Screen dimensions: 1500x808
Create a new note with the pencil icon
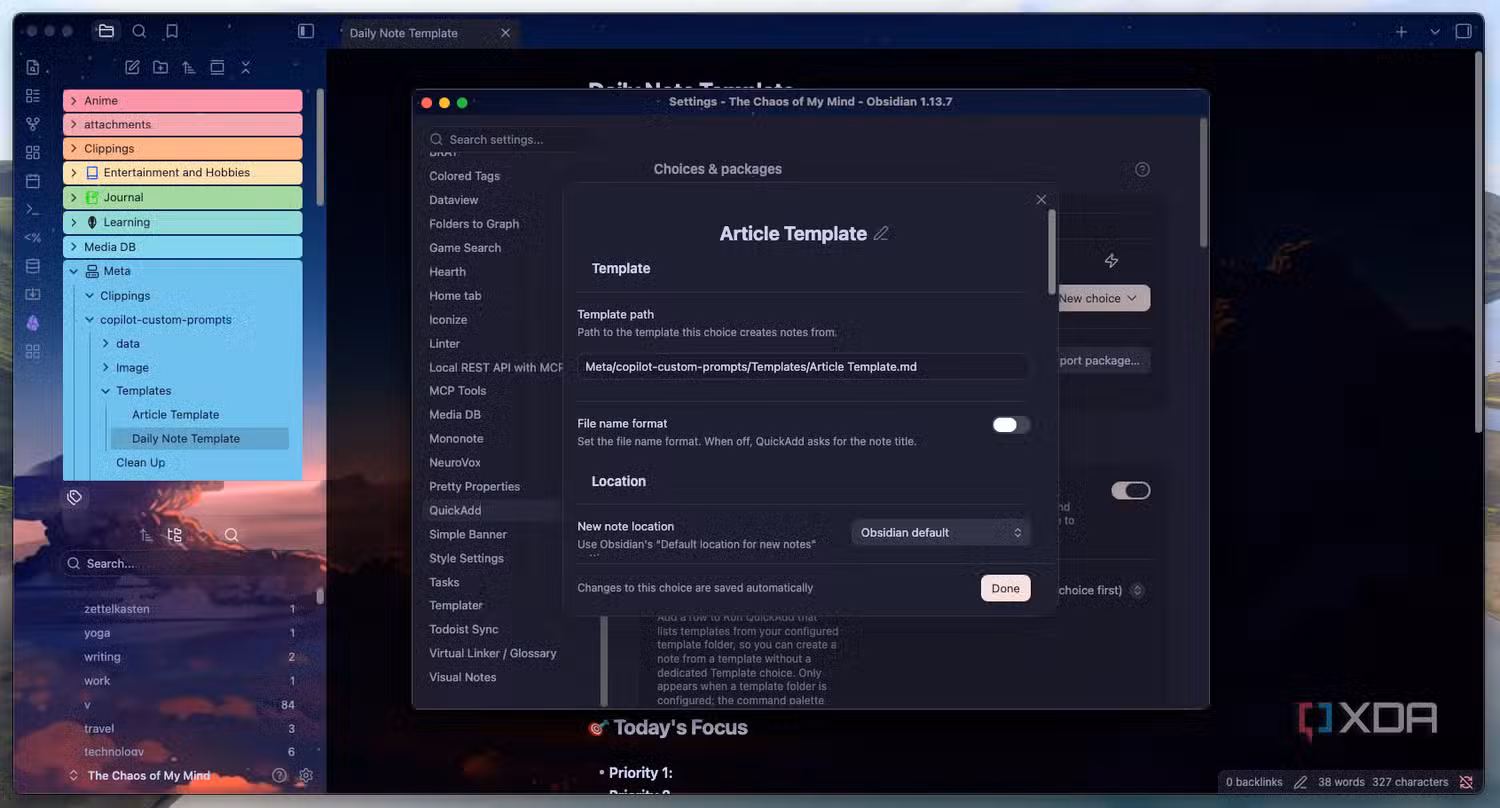132,68
